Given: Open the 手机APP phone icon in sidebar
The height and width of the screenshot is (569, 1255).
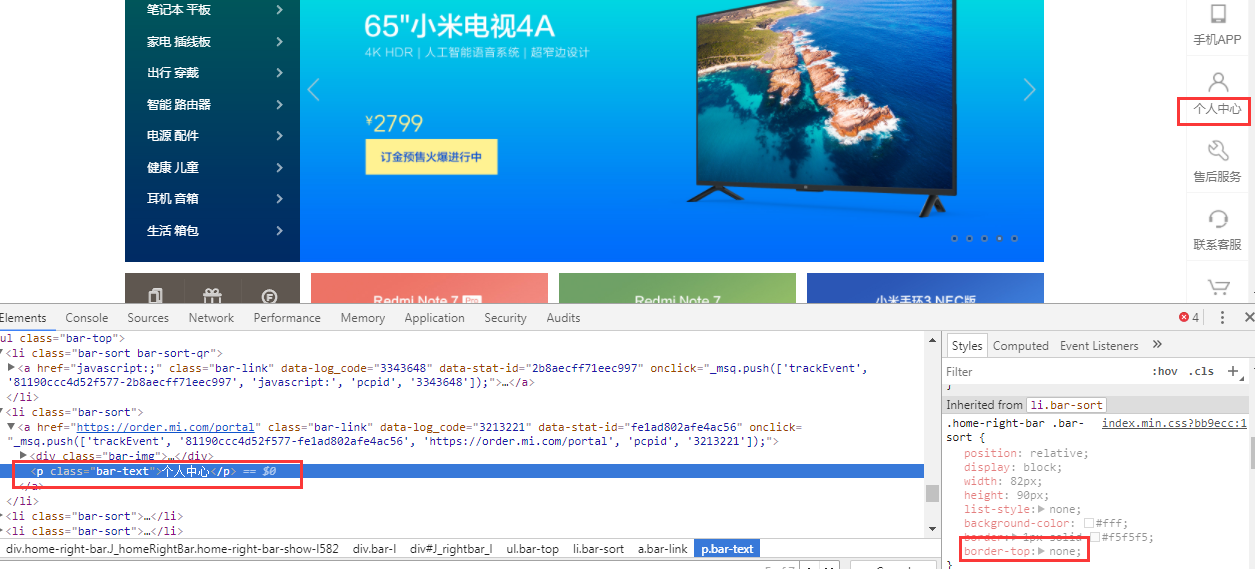Looking at the screenshot, I should pyautogui.click(x=1217, y=13).
